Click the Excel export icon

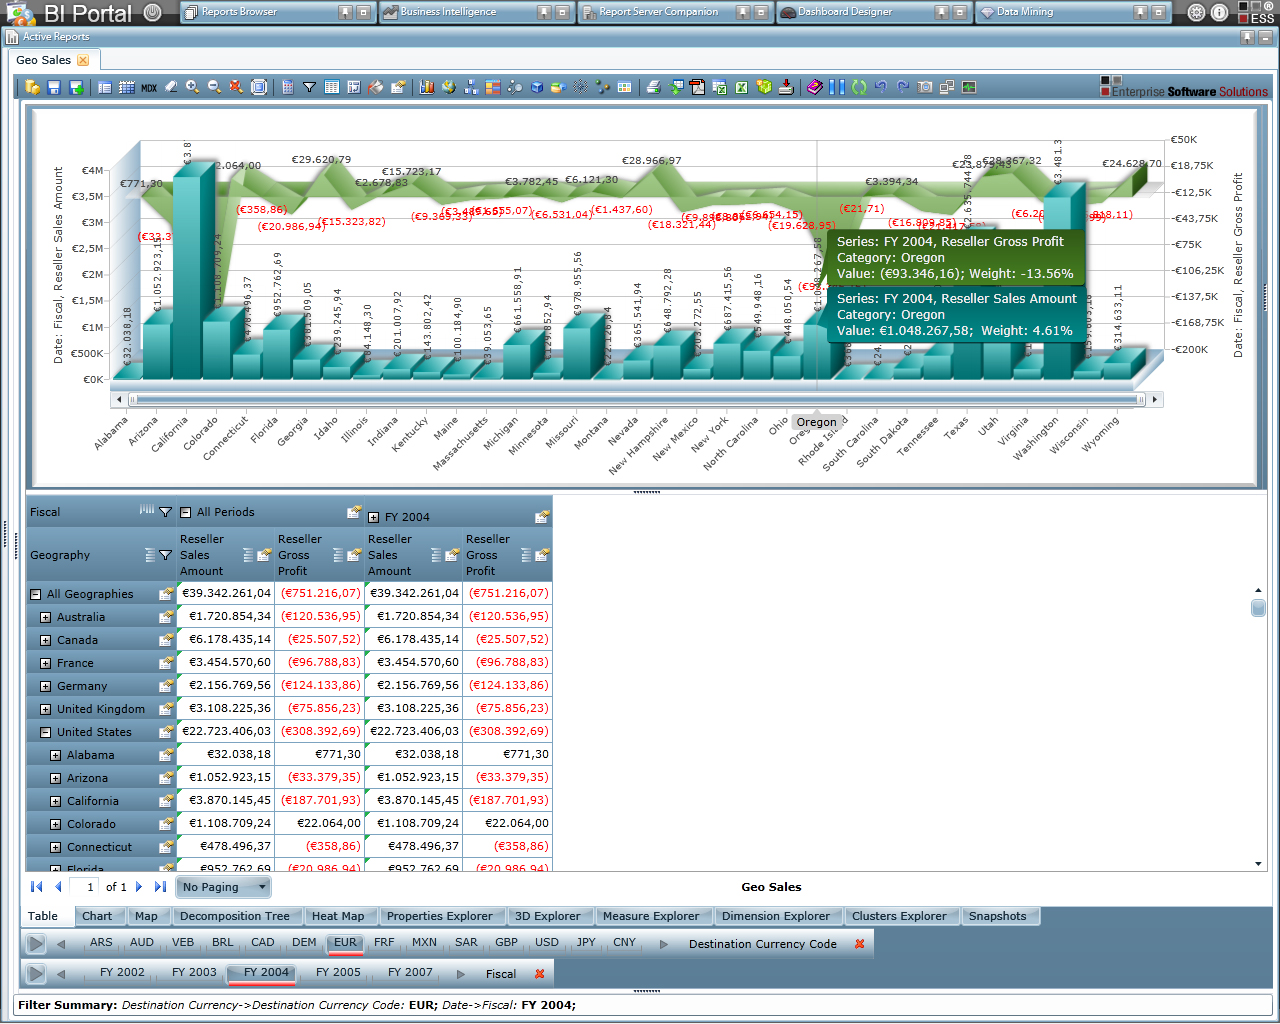(741, 87)
